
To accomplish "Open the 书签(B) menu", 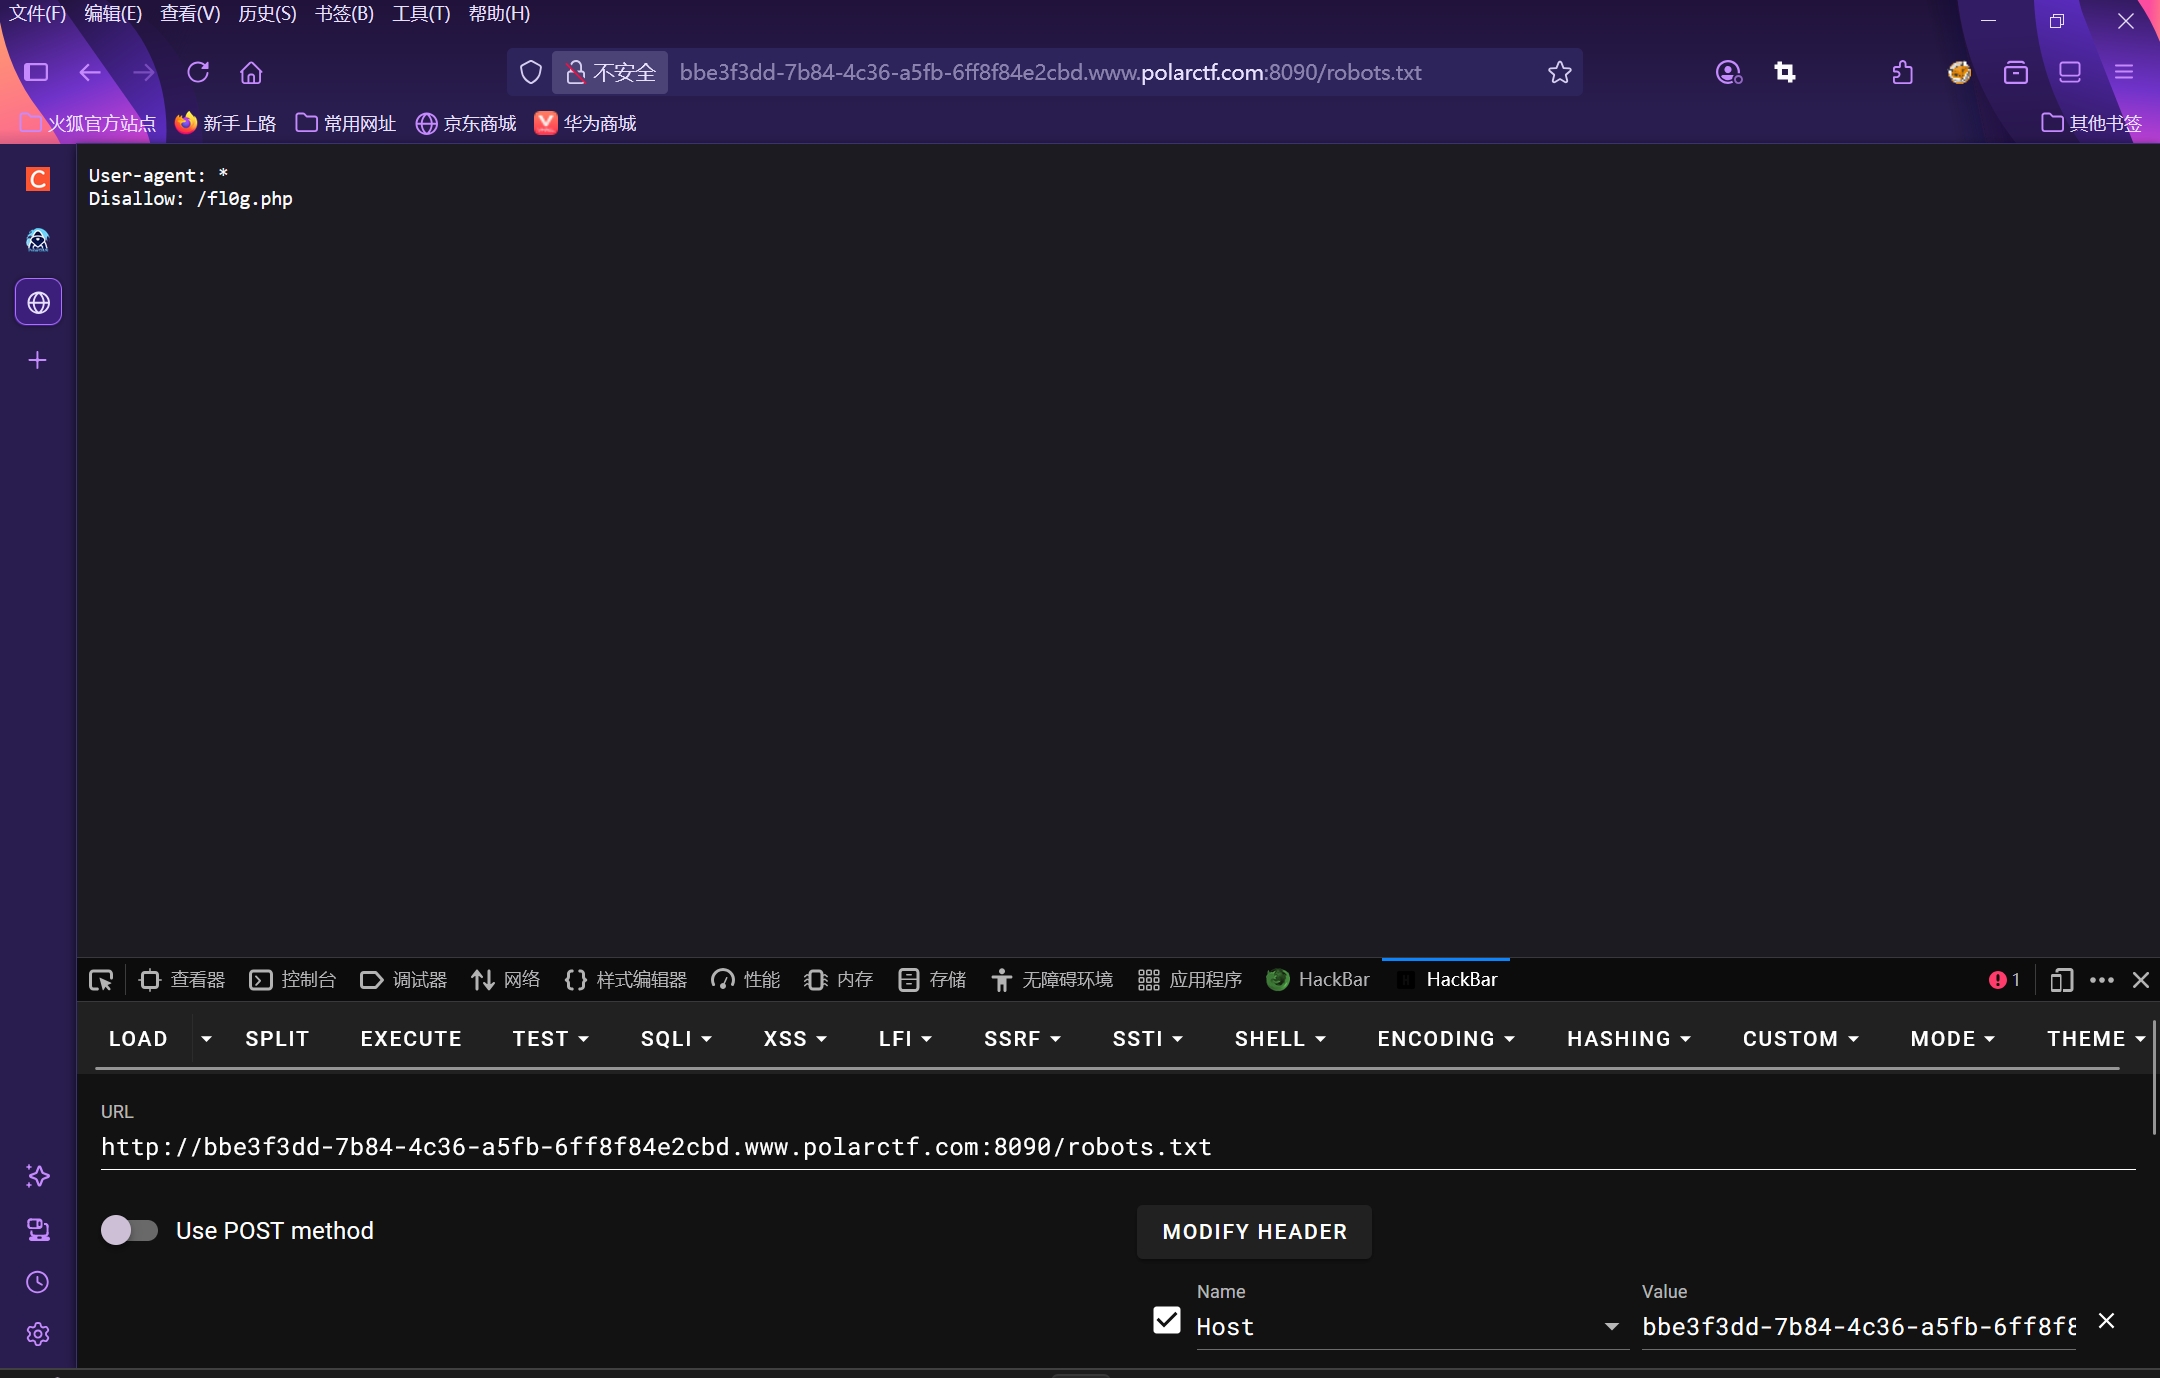I will coord(344,14).
